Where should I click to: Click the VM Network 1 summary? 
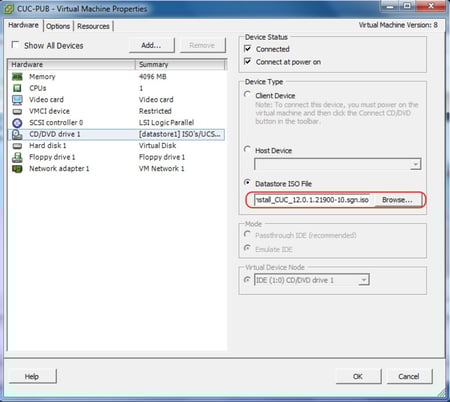(x=162, y=169)
